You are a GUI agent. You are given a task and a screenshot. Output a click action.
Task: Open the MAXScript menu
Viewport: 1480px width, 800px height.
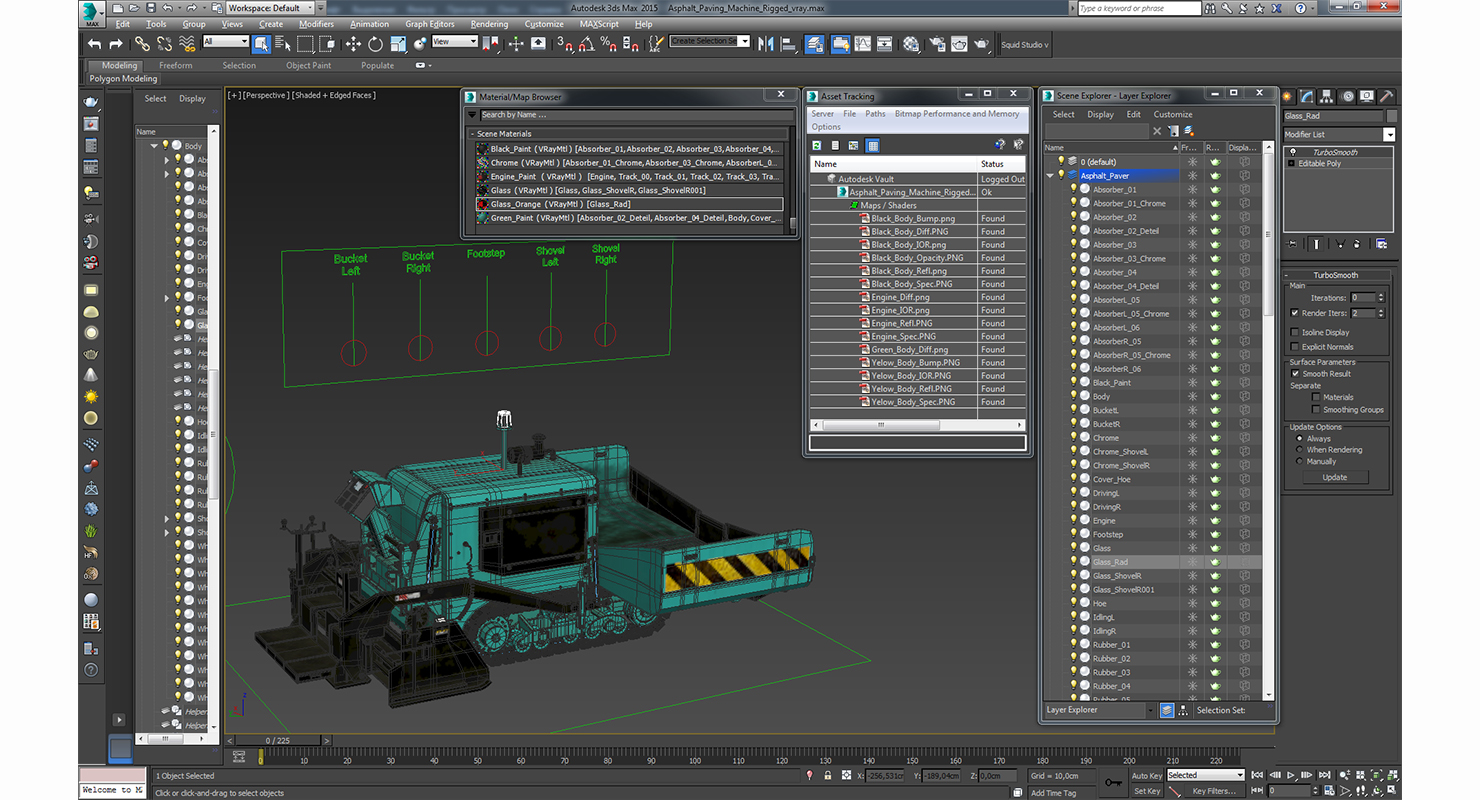(599, 24)
